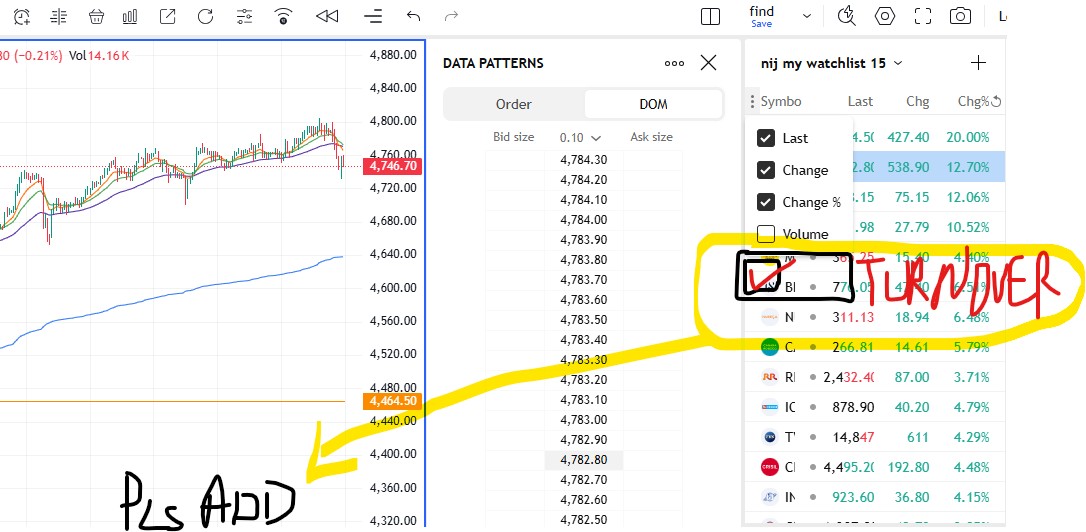
Task: Click the quick search magnifier icon
Action: 846,17
